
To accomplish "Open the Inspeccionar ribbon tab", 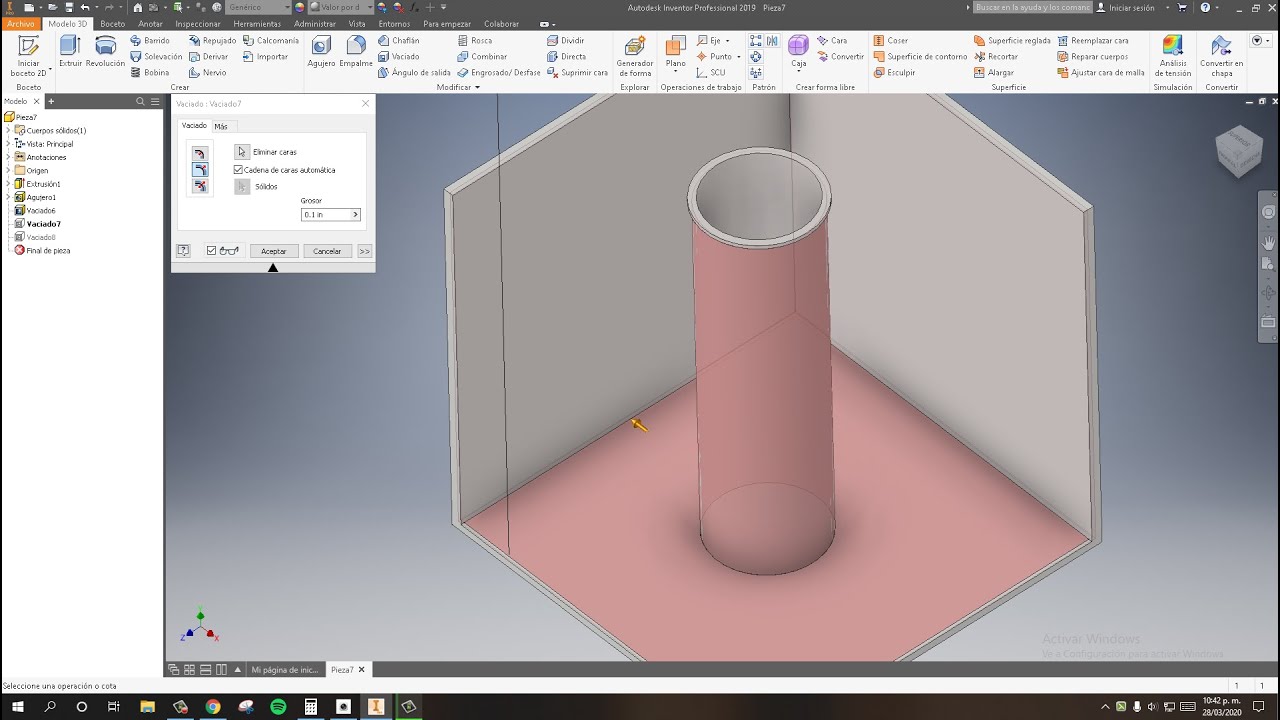I will coord(197,24).
